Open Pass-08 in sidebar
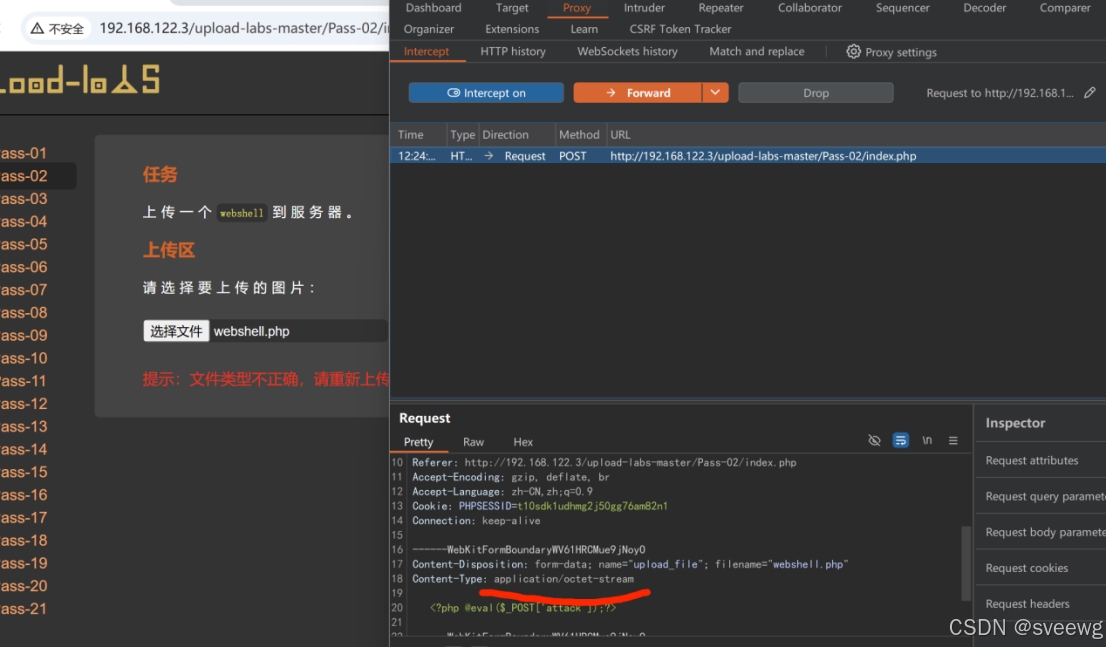The height and width of the screenshot is (648, 1107). point(23,313)
